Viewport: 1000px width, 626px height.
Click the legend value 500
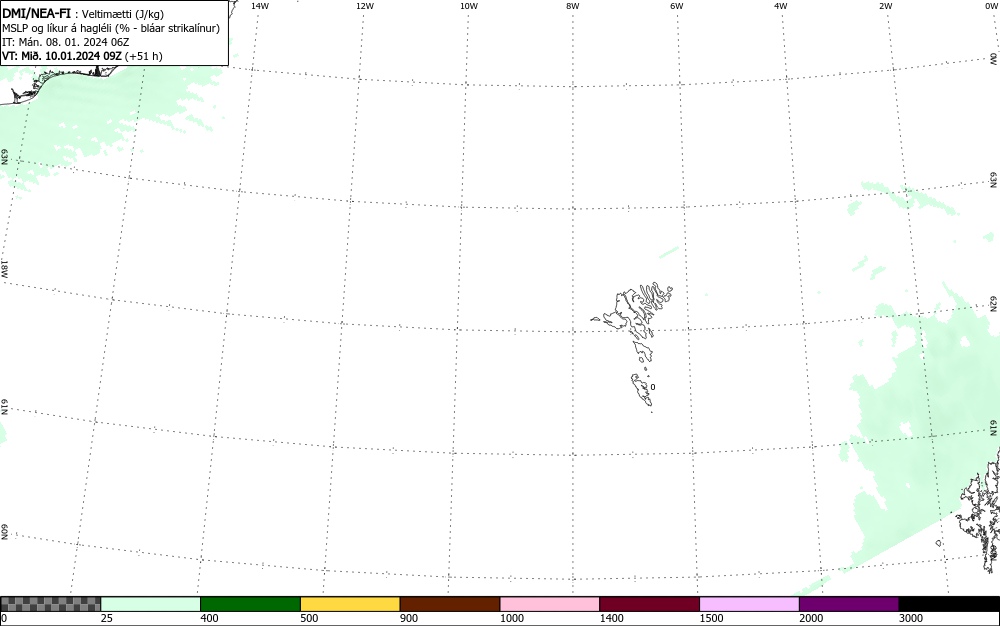point(309,618)
